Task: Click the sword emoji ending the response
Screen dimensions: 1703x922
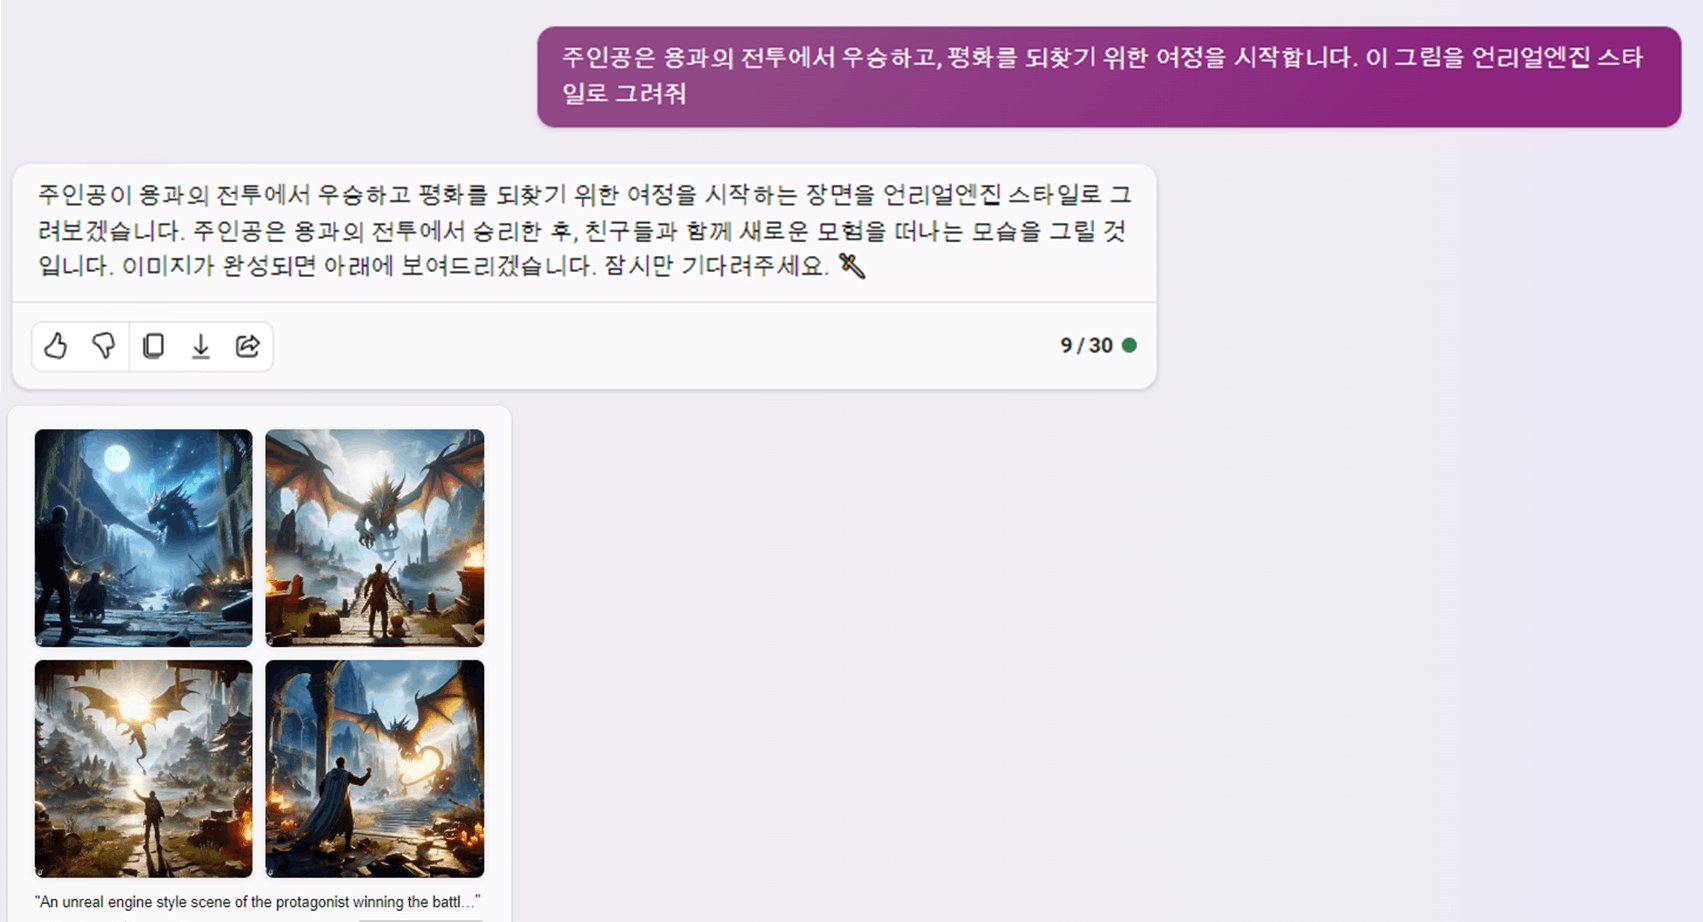Action: [852, 266]
